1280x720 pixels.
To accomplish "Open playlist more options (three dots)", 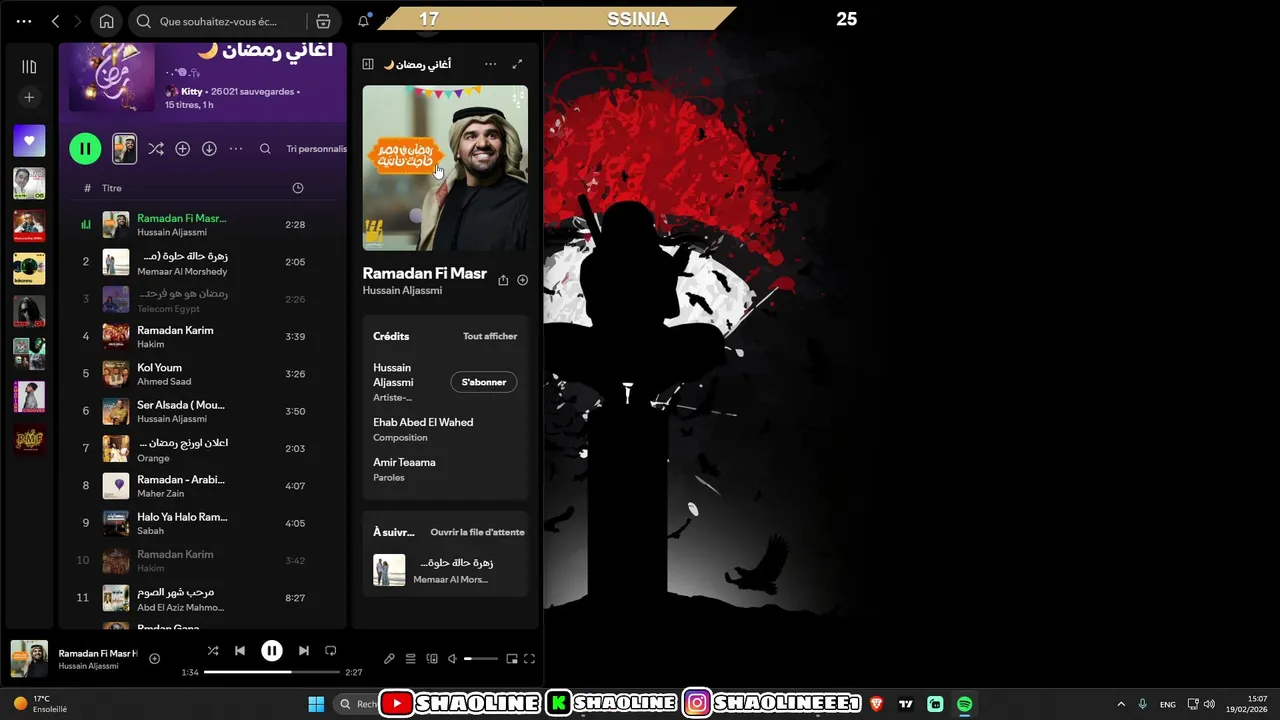I will [236, 149].
